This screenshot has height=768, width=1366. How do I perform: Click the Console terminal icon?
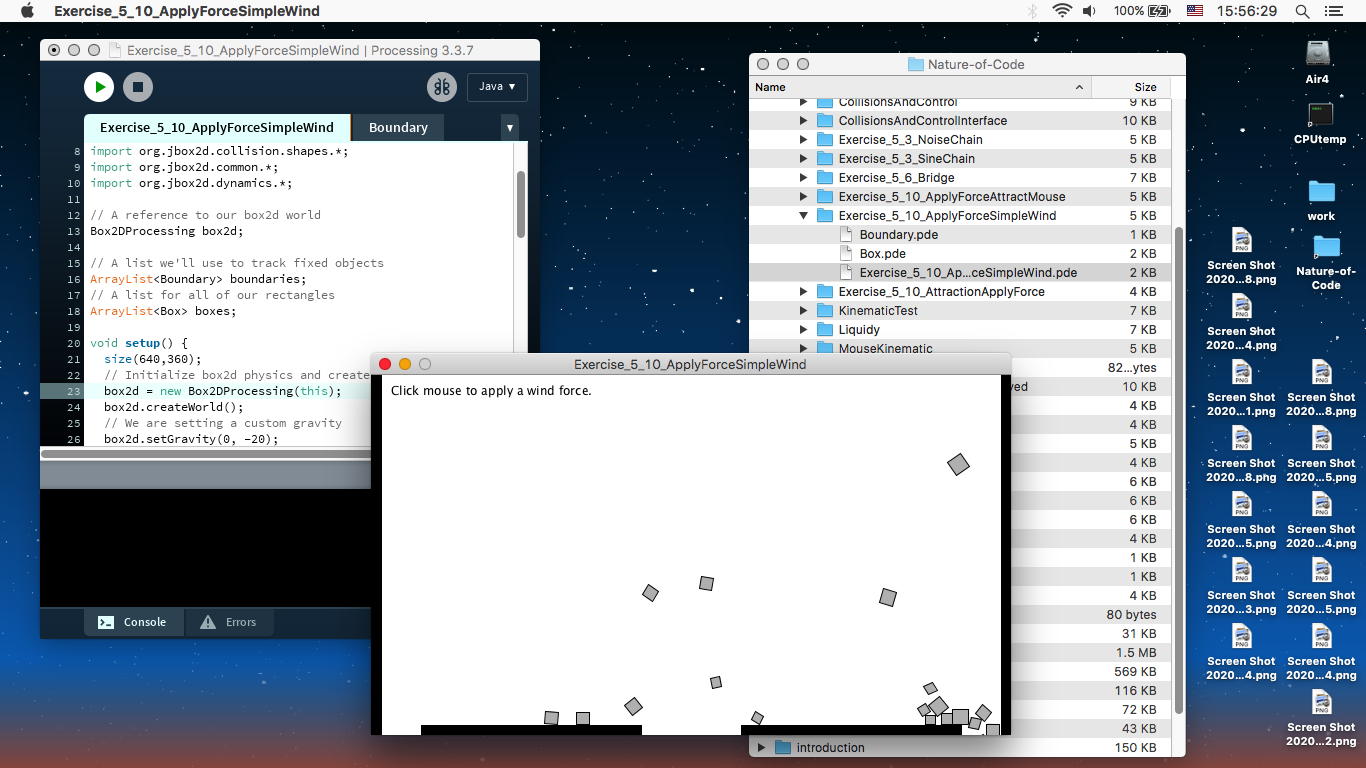[x=106, y=622]
